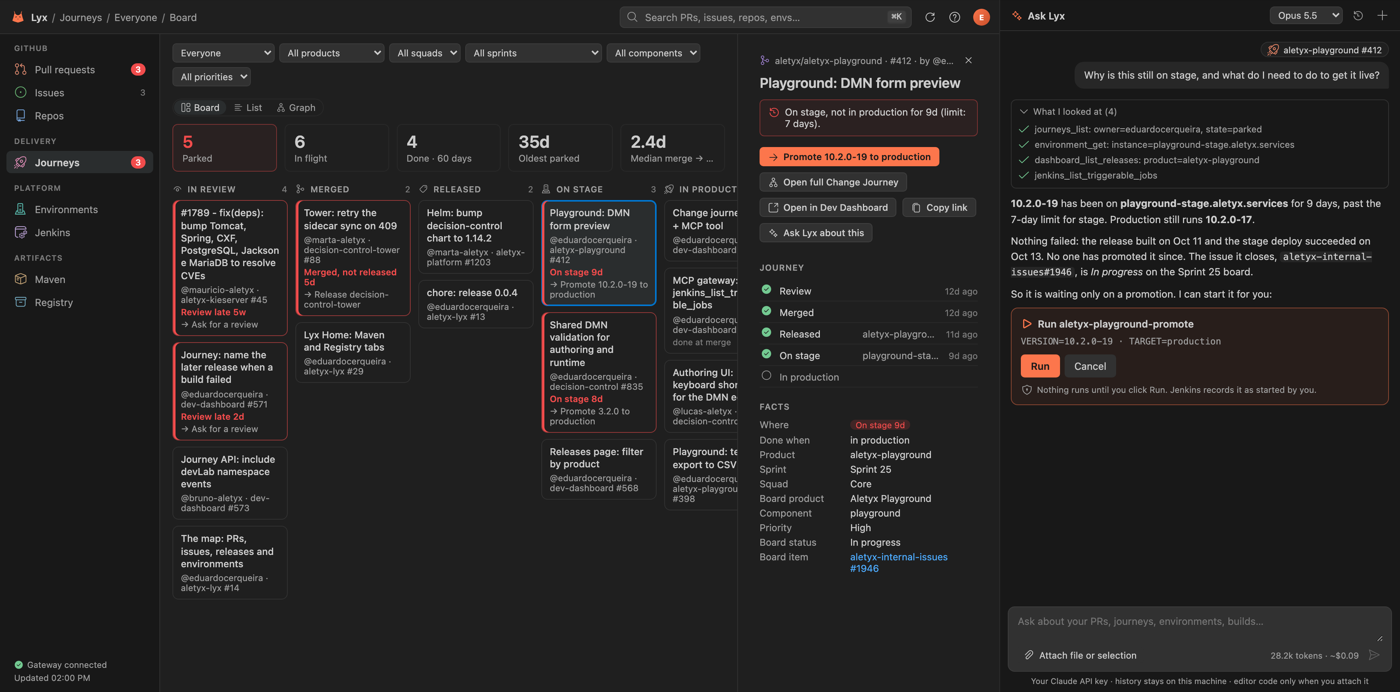
Task: Click the 35d Oldest parked card
Action: click(560, 147)
